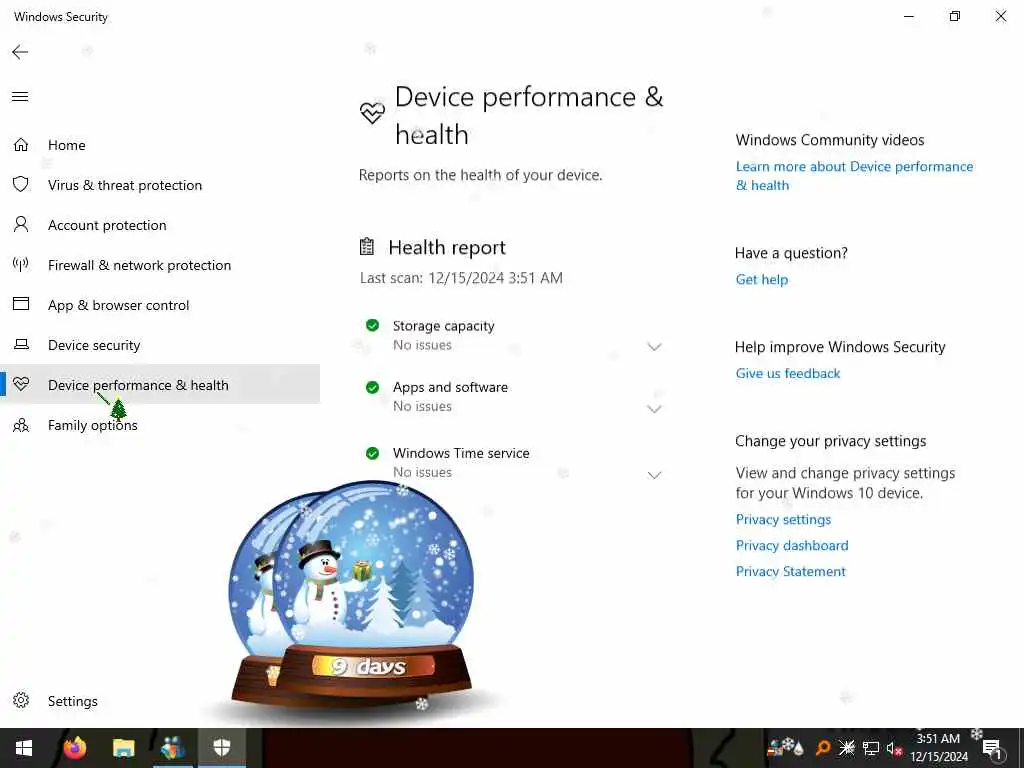Open Home in the sidebar
The image size is (1024, 768).
tap(160, 145)
